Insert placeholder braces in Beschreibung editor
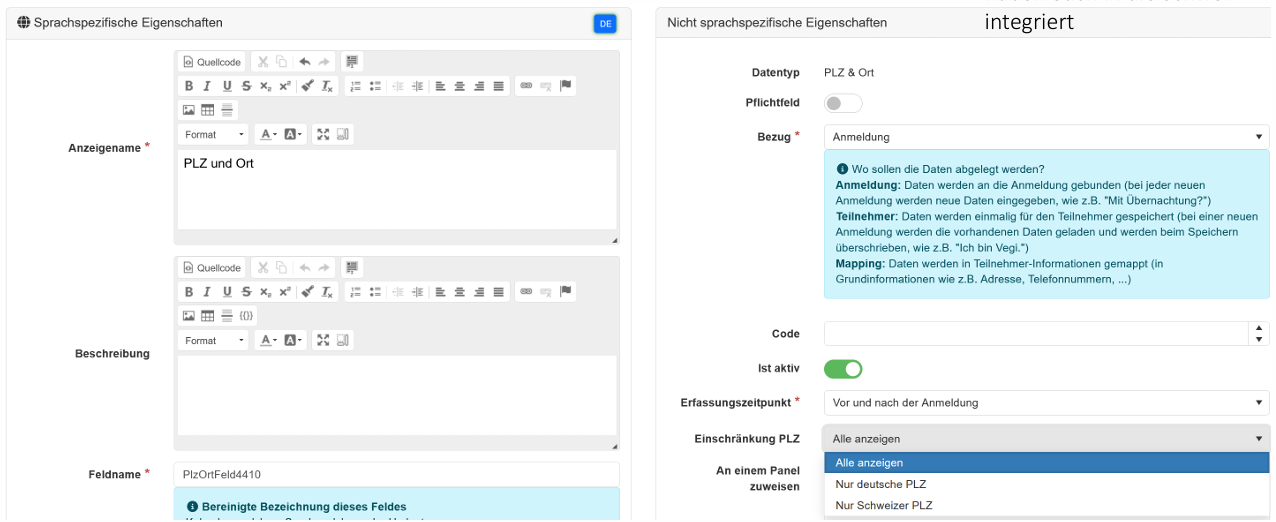 246,316
